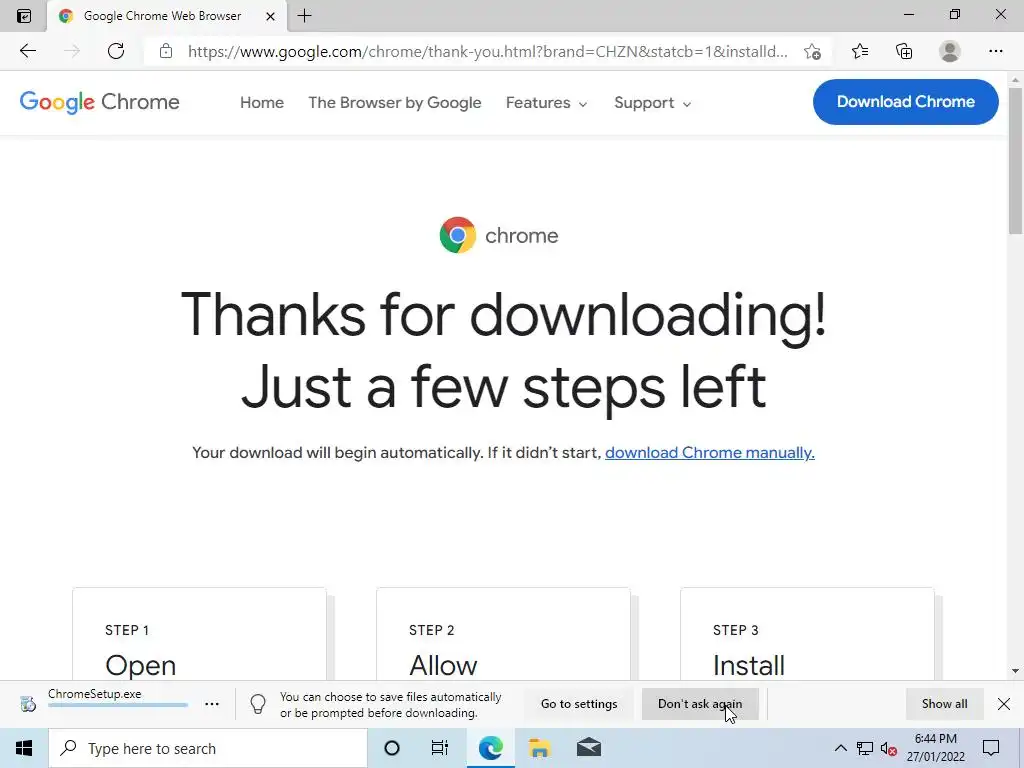Open The Browser by Google link
1024x768 pixels.
click(395, 103)
